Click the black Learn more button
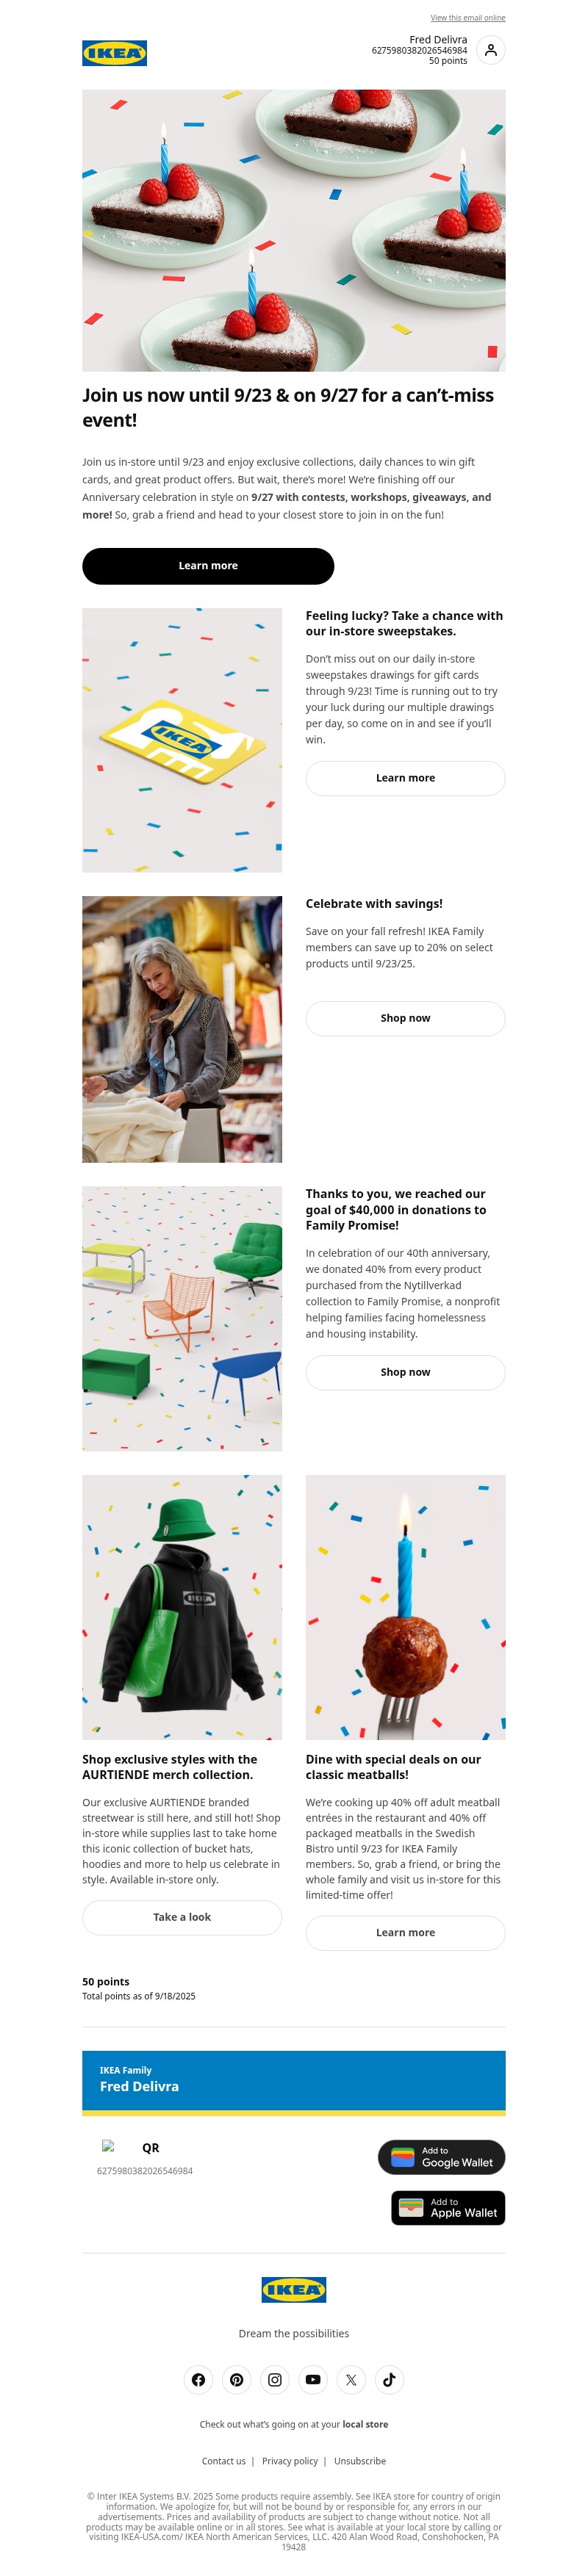 (x=208, y=566)
